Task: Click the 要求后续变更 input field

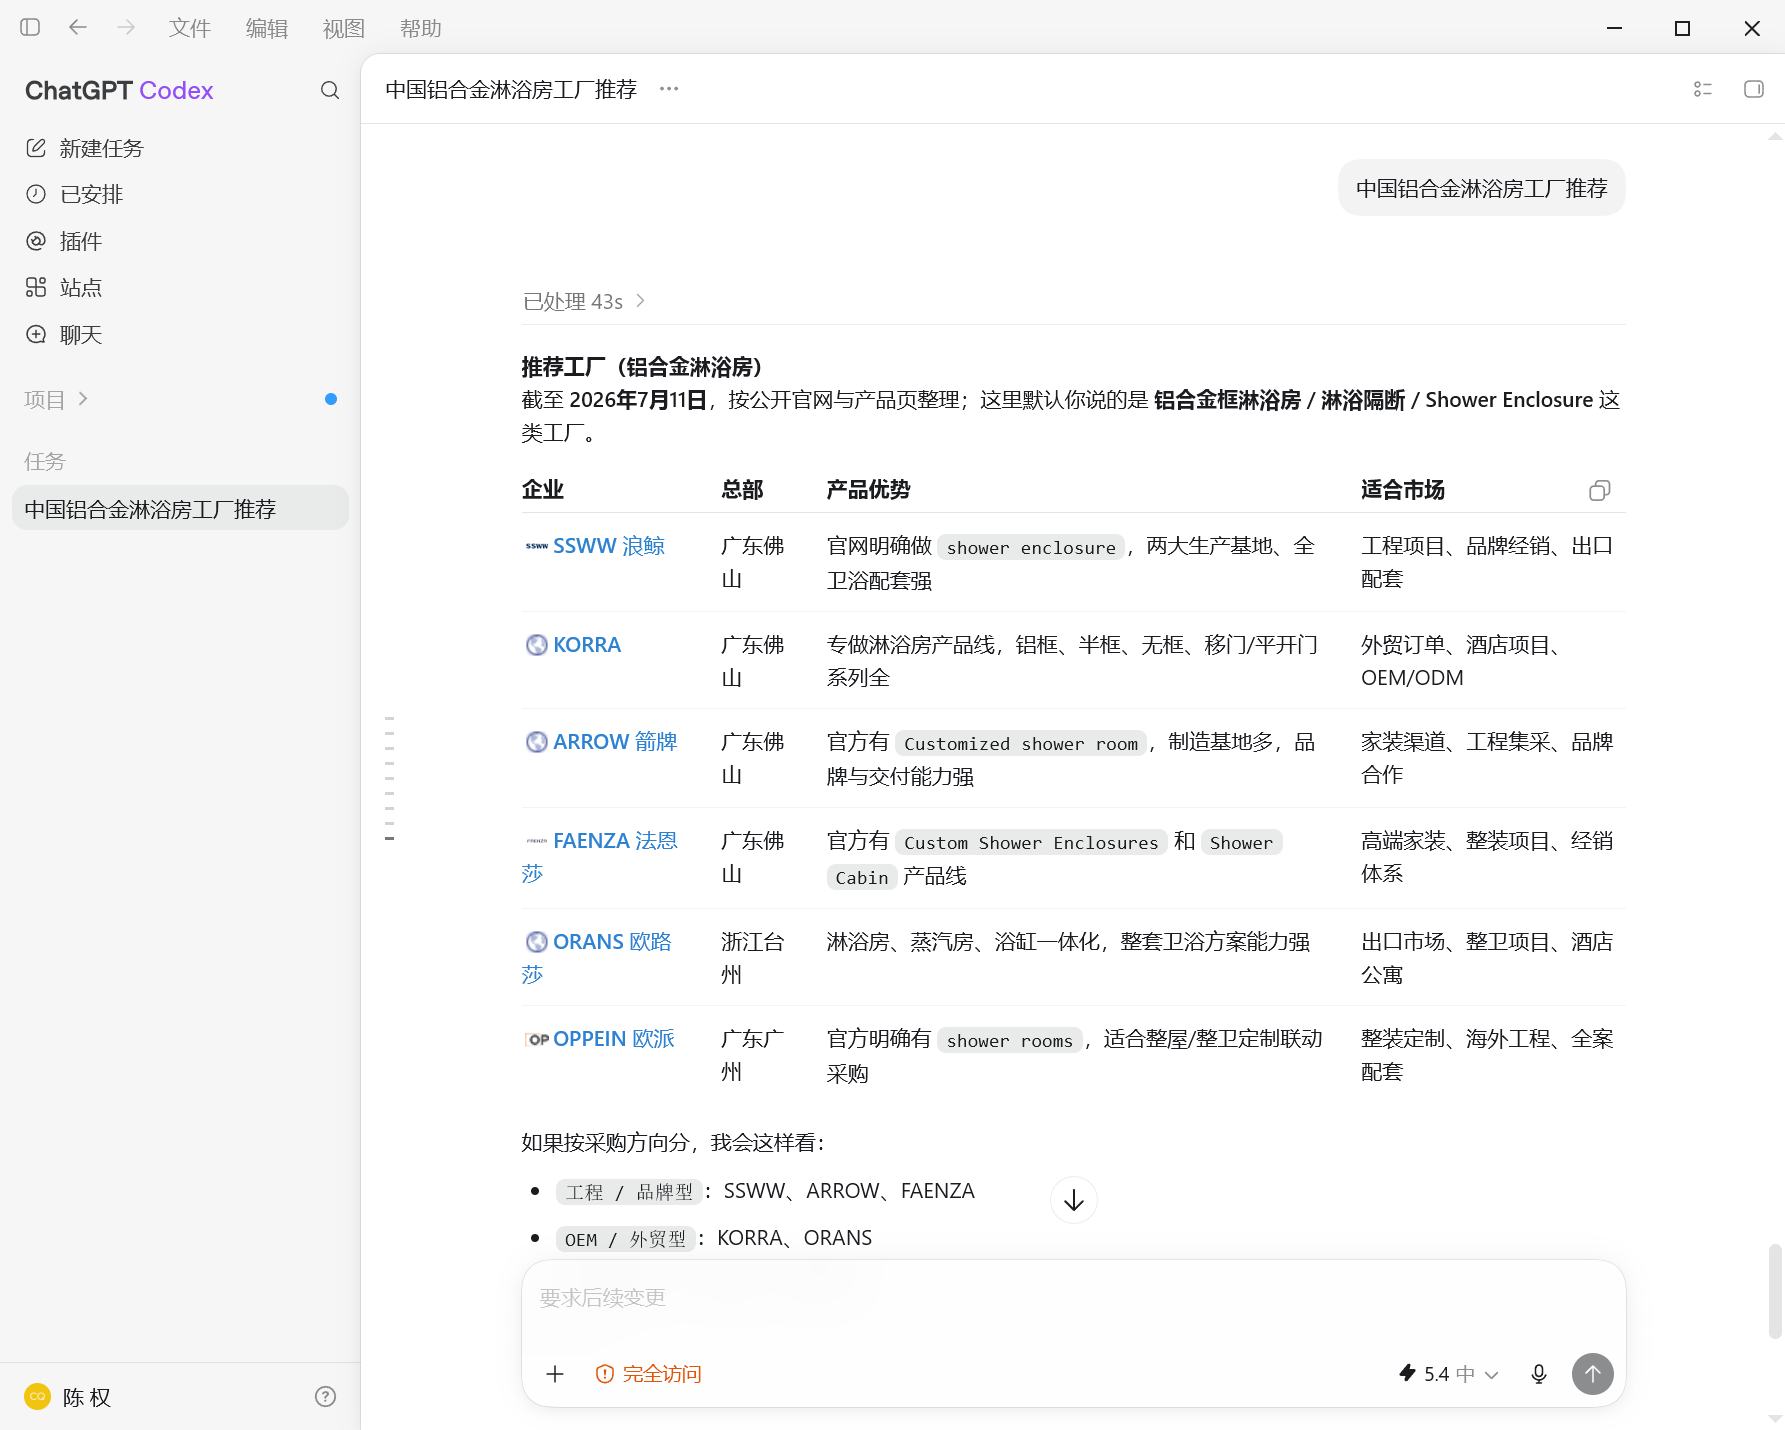Action: (x=1073, y=1298)
